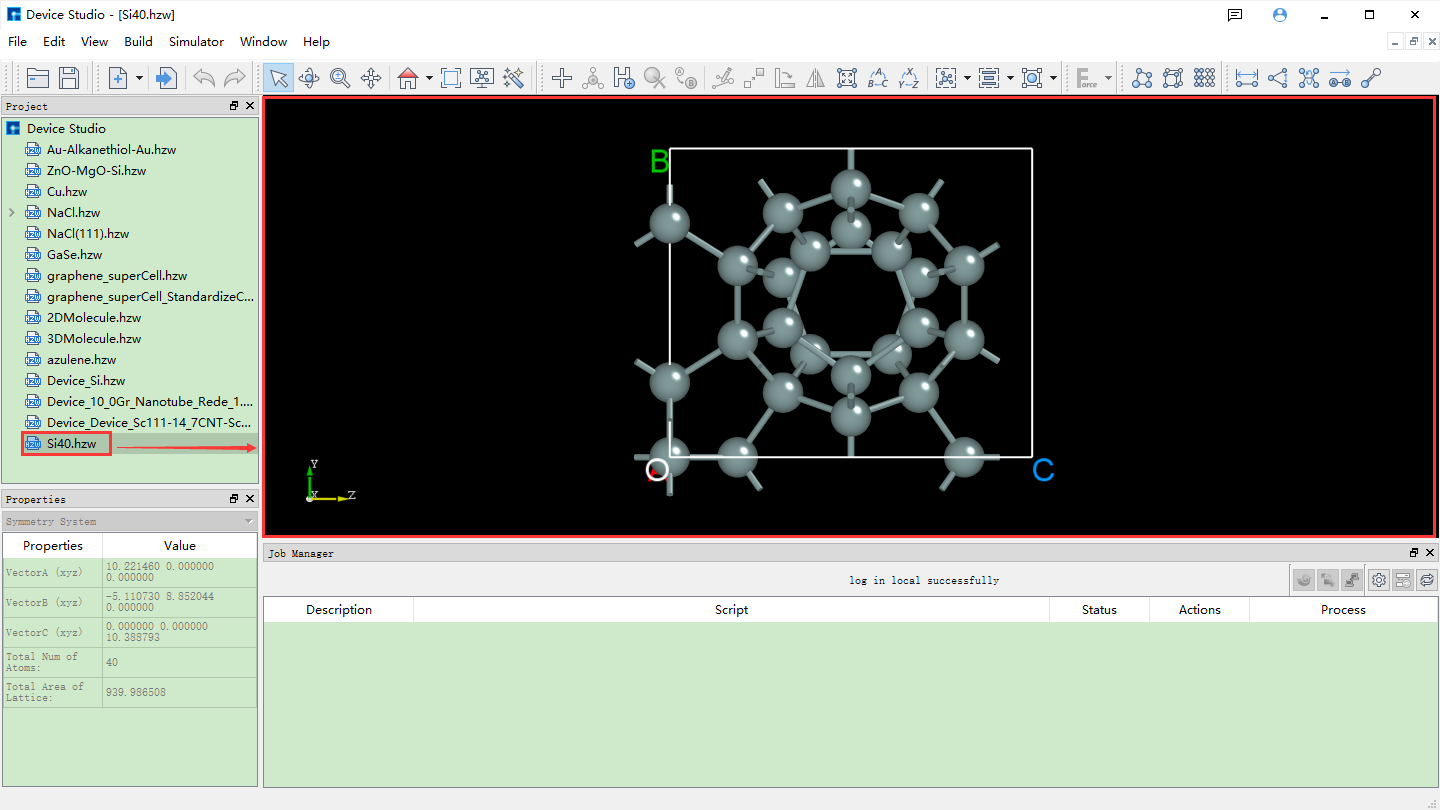This screenshot has width=1440, height=810.
Task: Open the home view dropdown arrow
Action: [429, 78]
